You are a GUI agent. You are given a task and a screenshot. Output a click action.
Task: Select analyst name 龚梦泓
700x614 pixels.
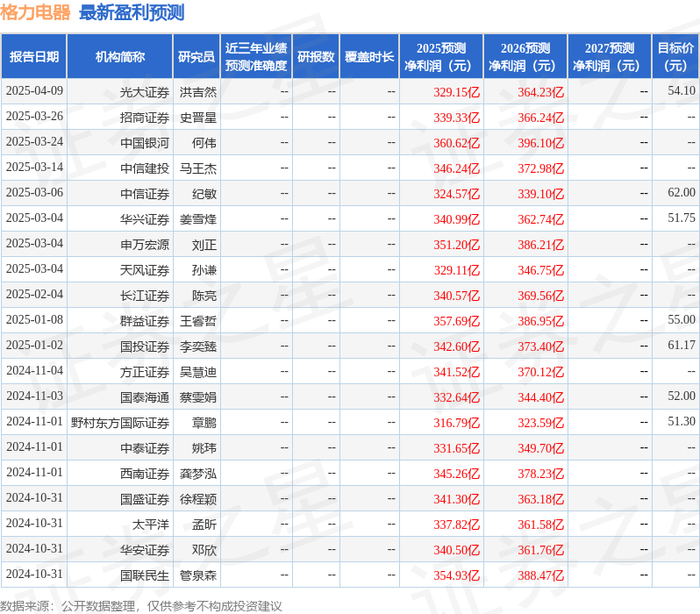click(198, 474)
